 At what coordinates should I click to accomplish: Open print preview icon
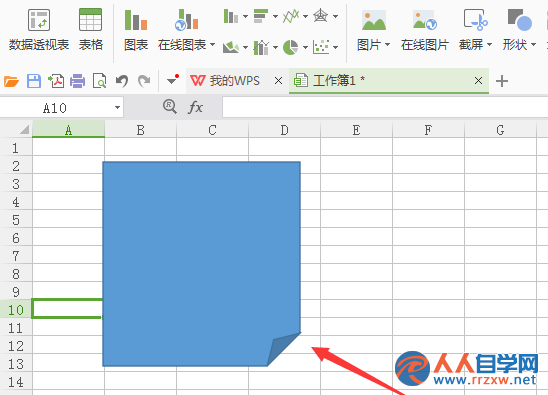click(100, 81)
